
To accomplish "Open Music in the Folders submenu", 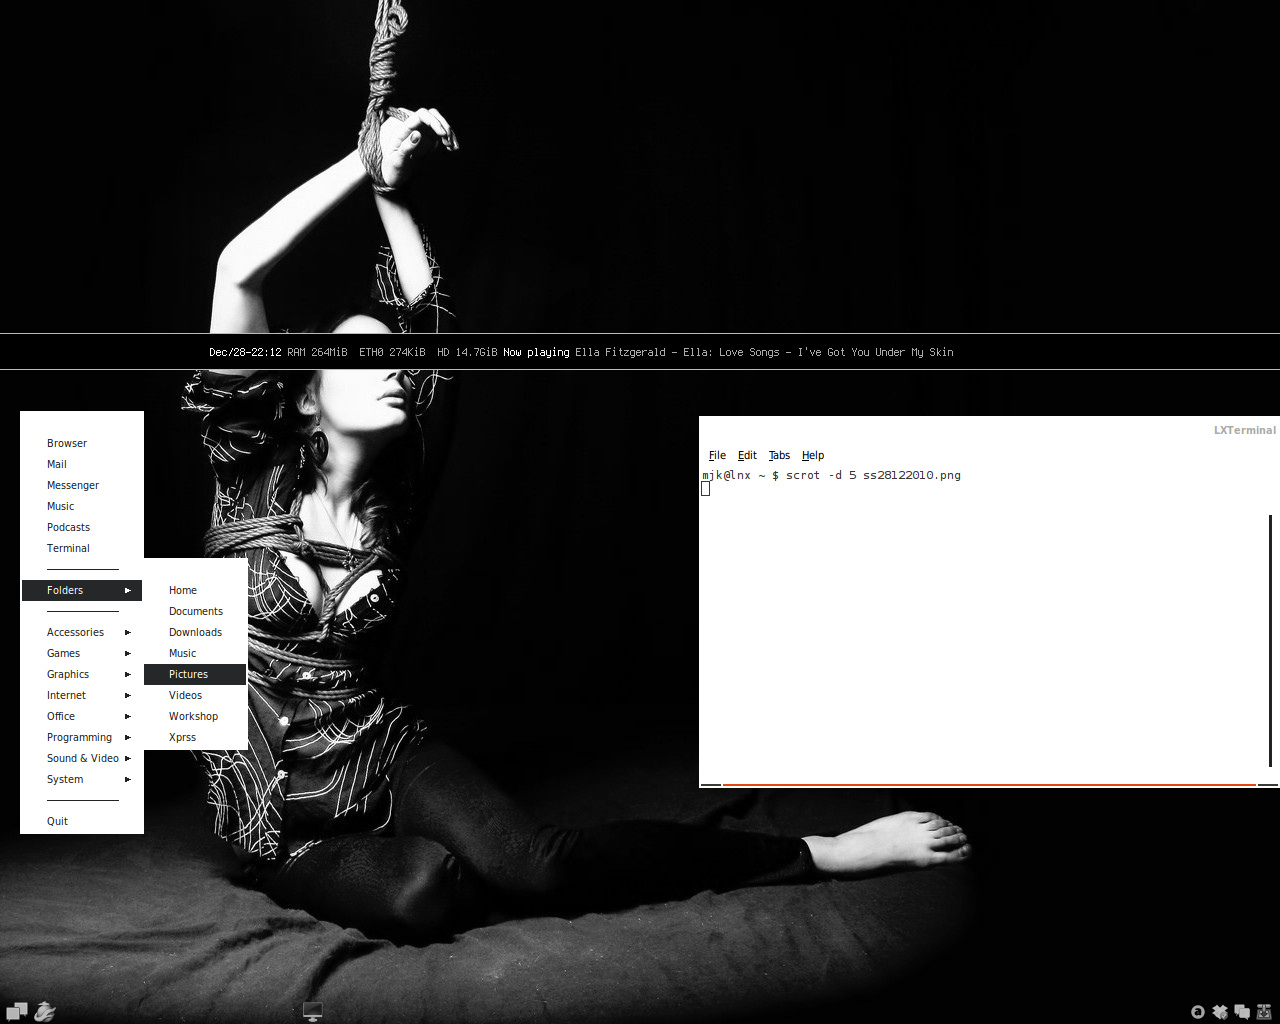I will click(195, 653).
